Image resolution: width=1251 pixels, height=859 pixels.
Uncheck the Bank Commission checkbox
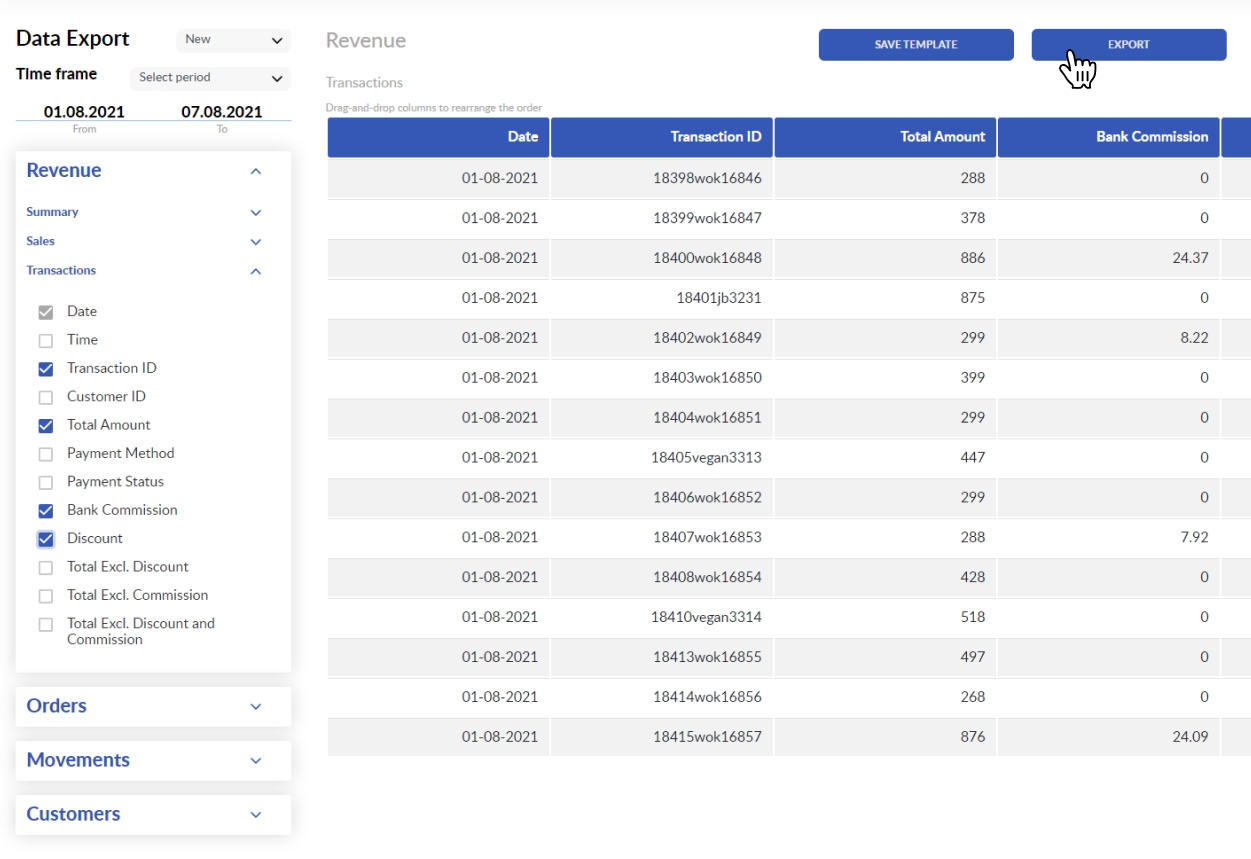click(46, 510)
